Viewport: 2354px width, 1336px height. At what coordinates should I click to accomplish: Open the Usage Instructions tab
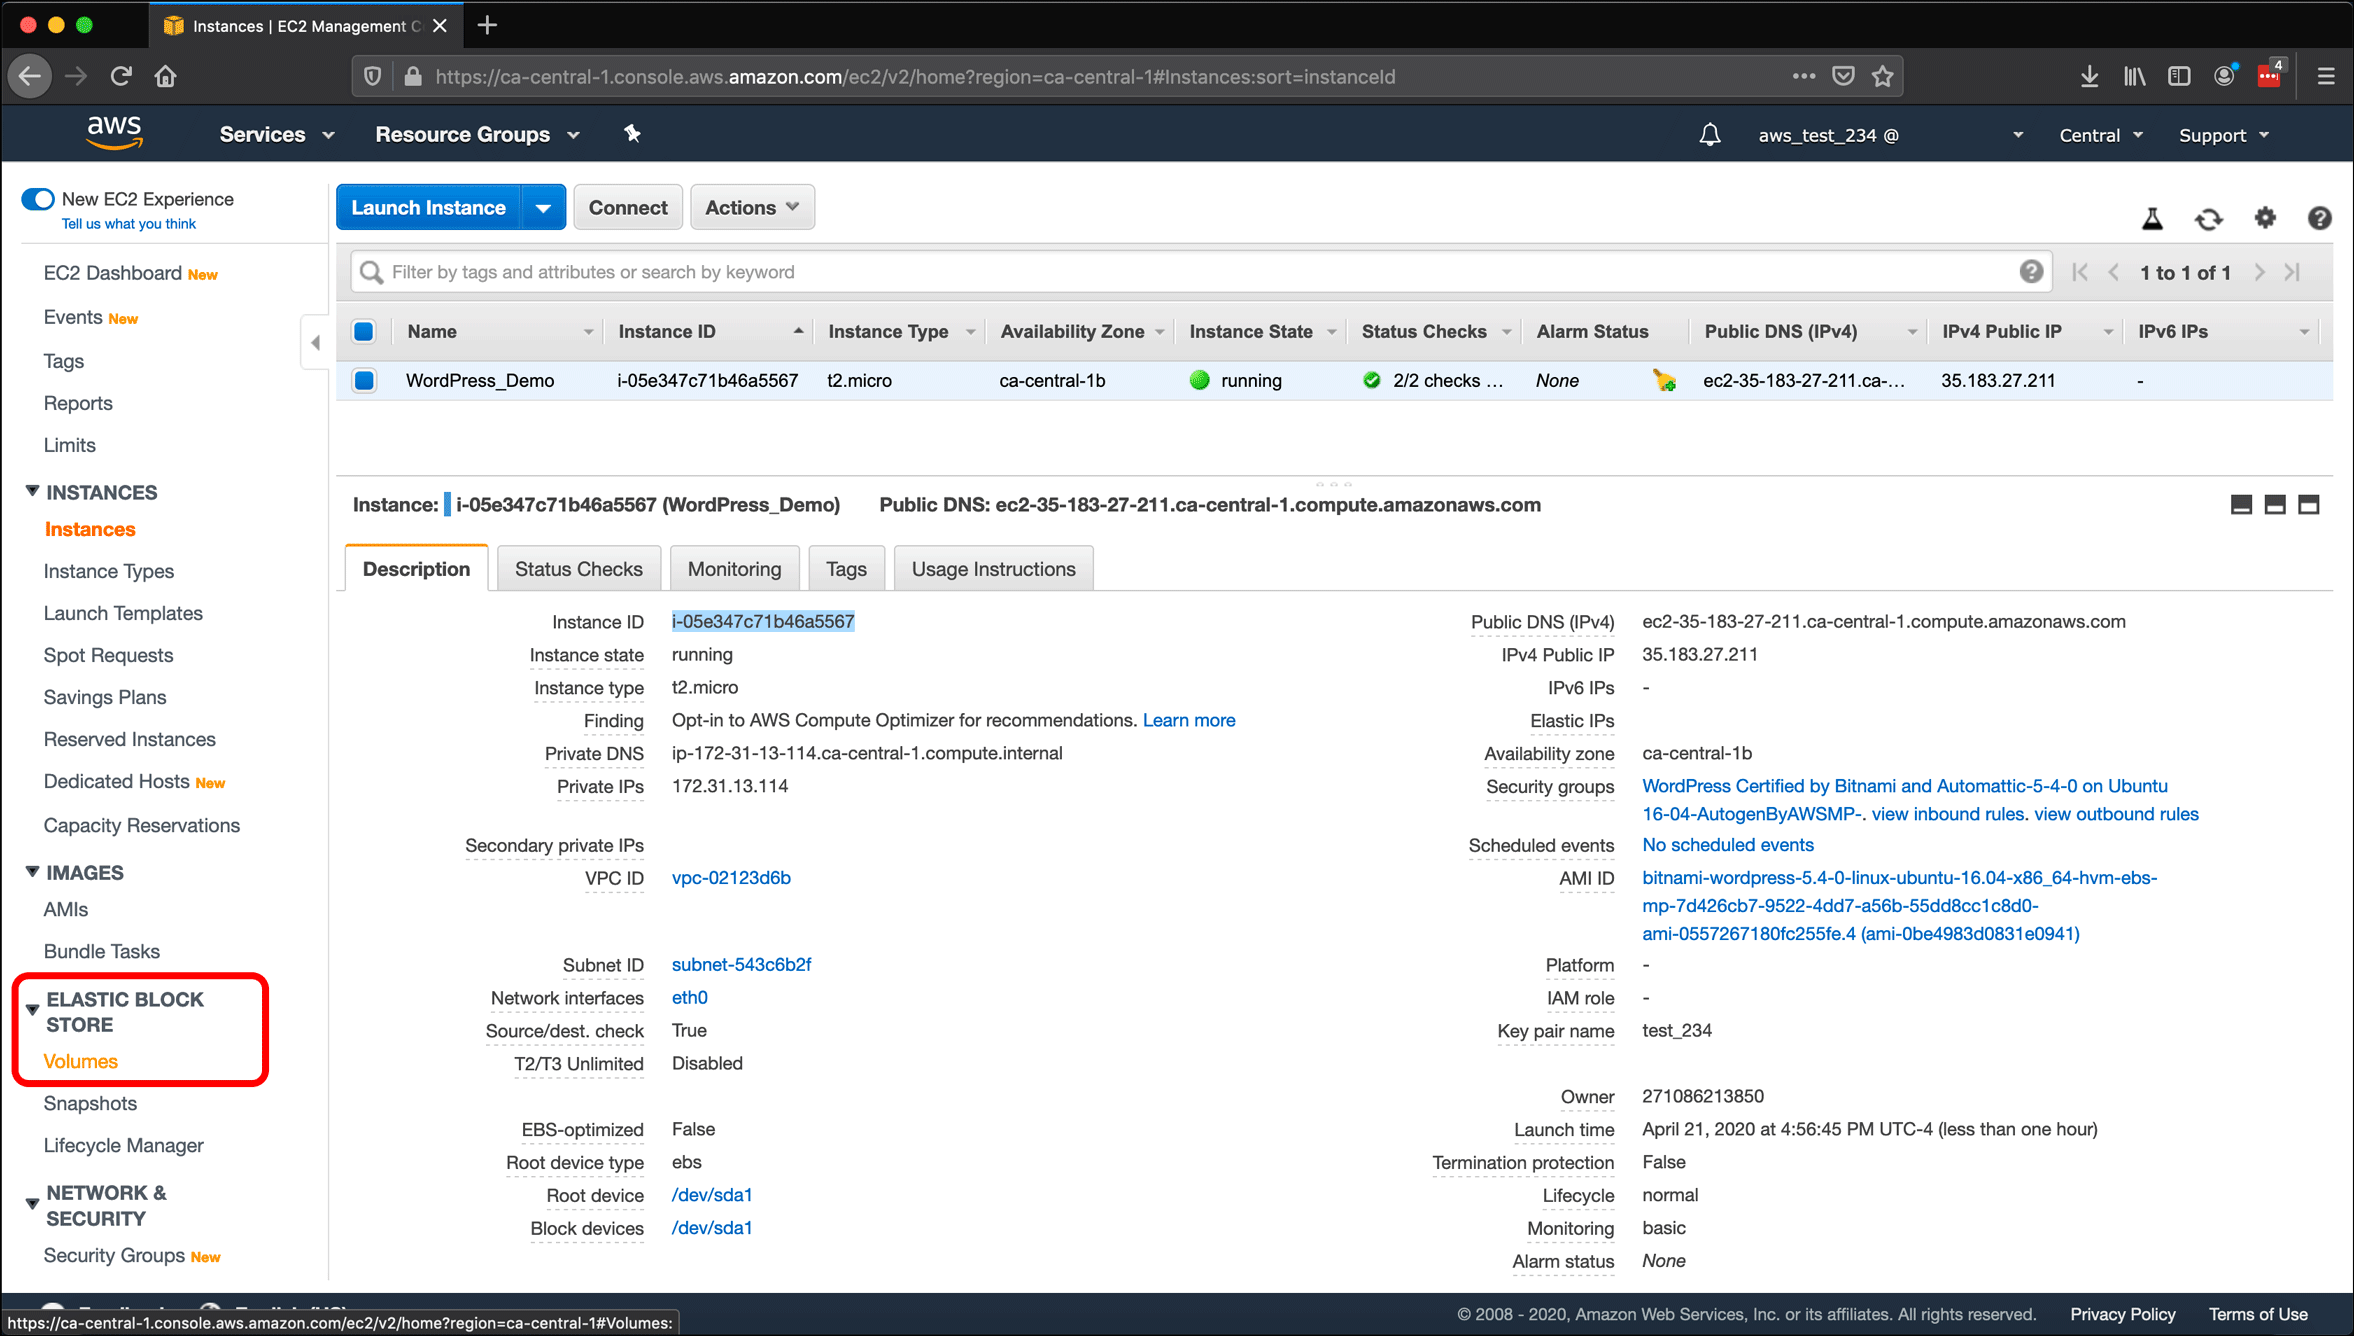[993, 569]
